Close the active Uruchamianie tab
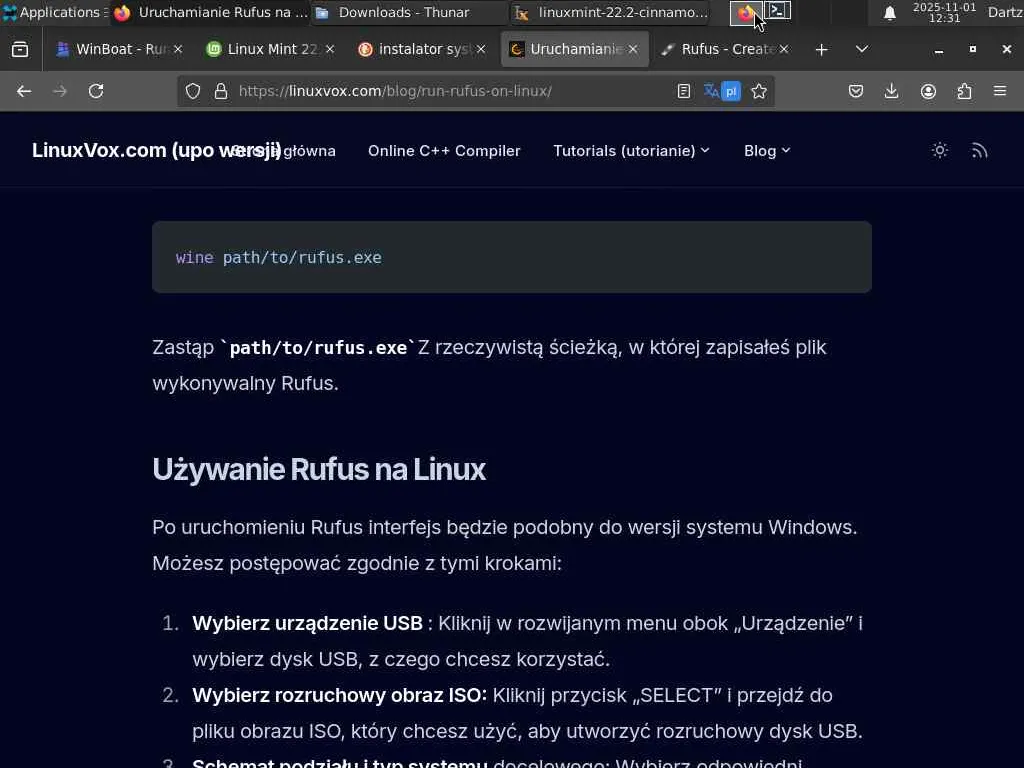The image size is (1024, 768). [633, 49]
